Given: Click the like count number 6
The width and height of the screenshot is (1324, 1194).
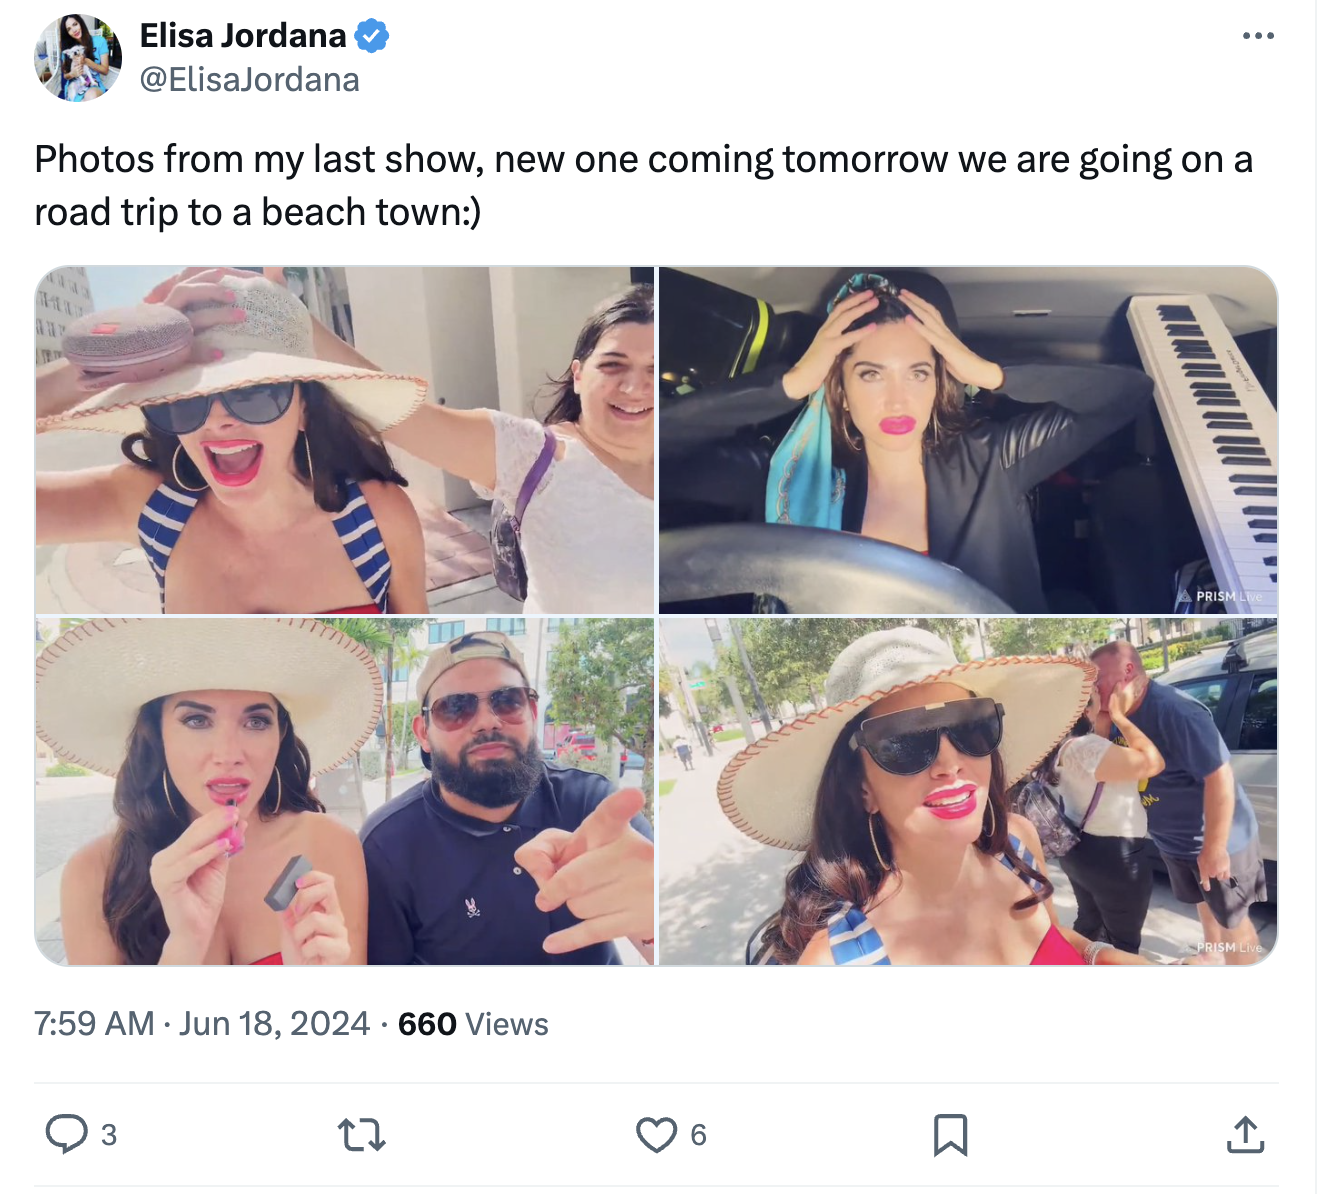Looking at the screenshot, I should (698, 1135).
